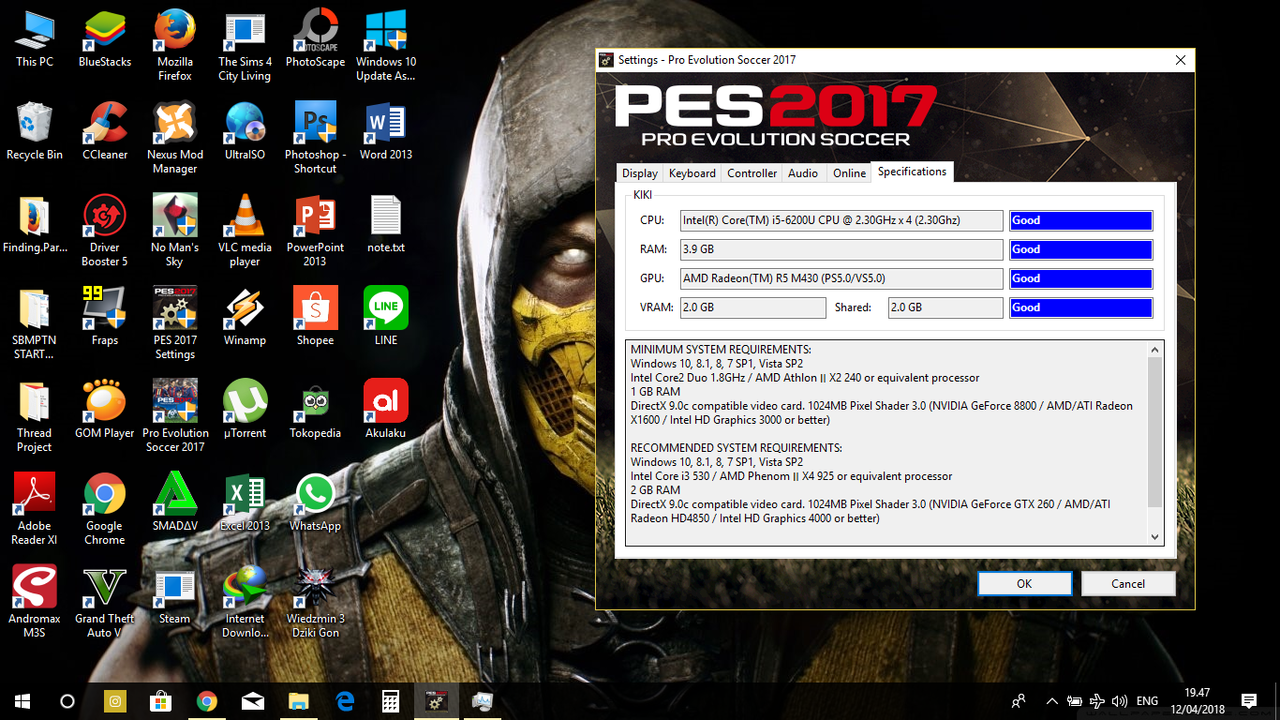The height and width of the screenshot is (720, 1280).
Task: Select the Excel 2013 desktop icon
Action: click(245, 504)
